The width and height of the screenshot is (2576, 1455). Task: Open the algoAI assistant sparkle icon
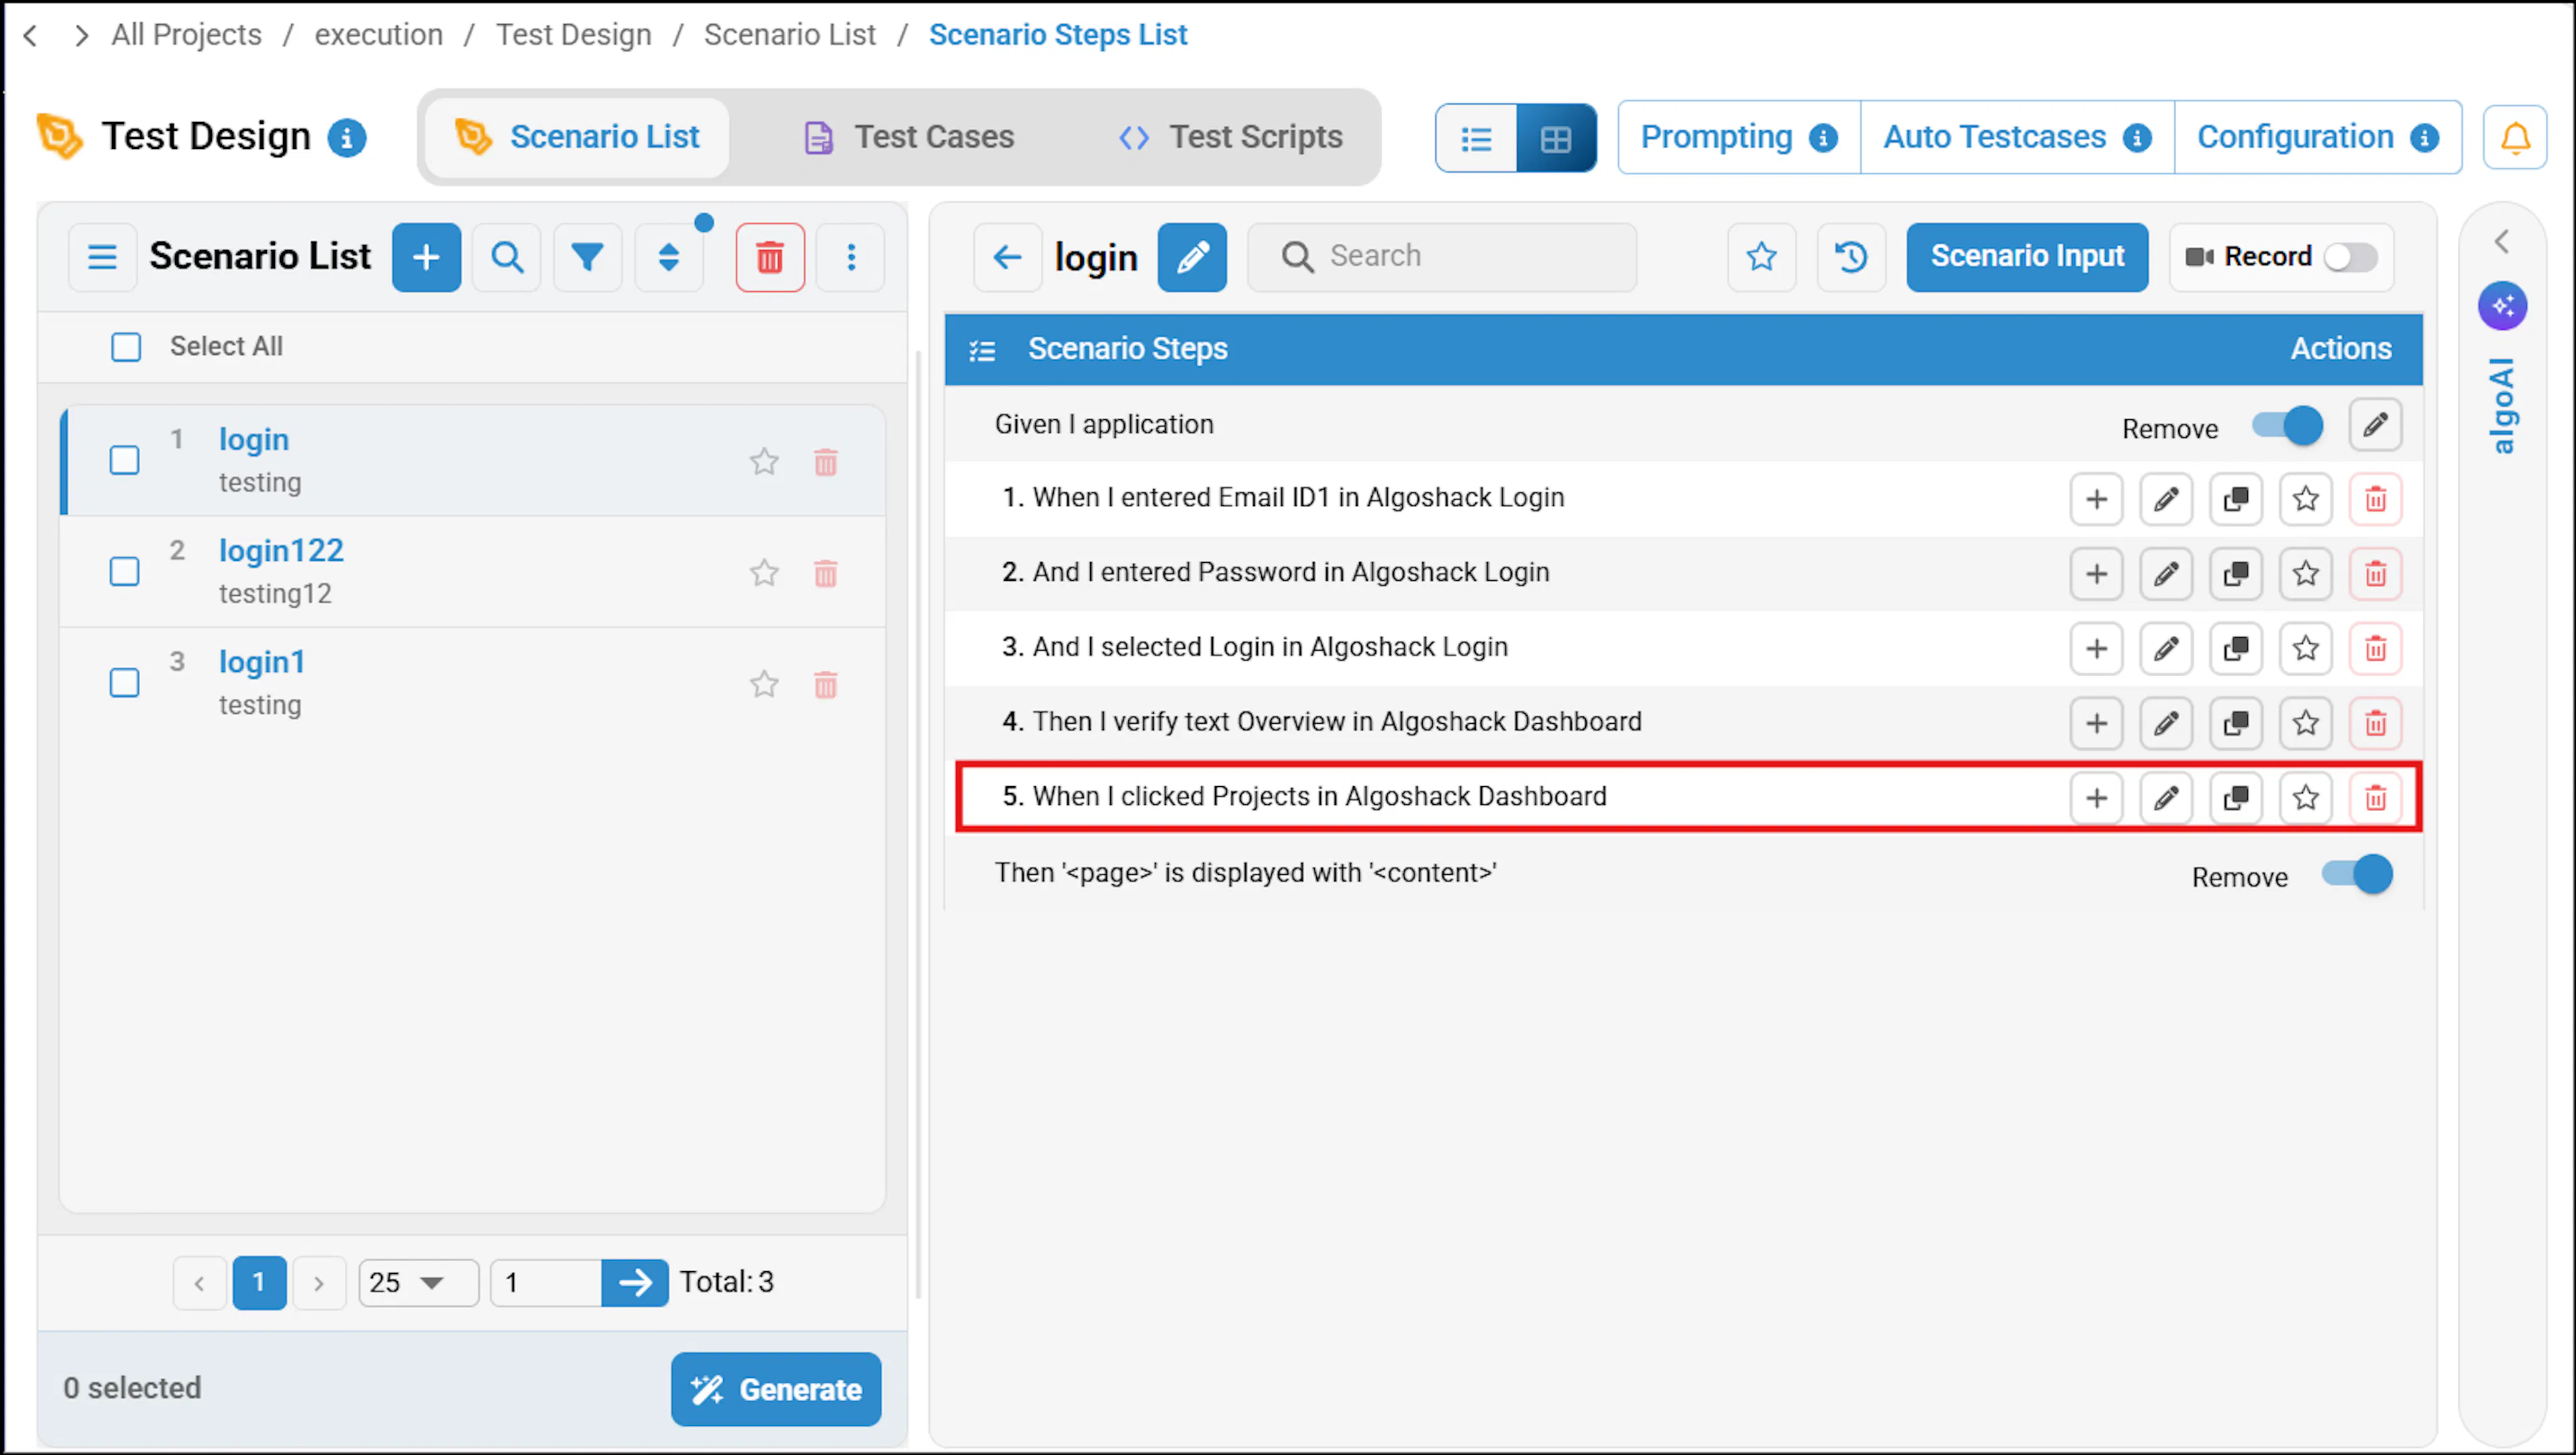tap(2502, 305)
